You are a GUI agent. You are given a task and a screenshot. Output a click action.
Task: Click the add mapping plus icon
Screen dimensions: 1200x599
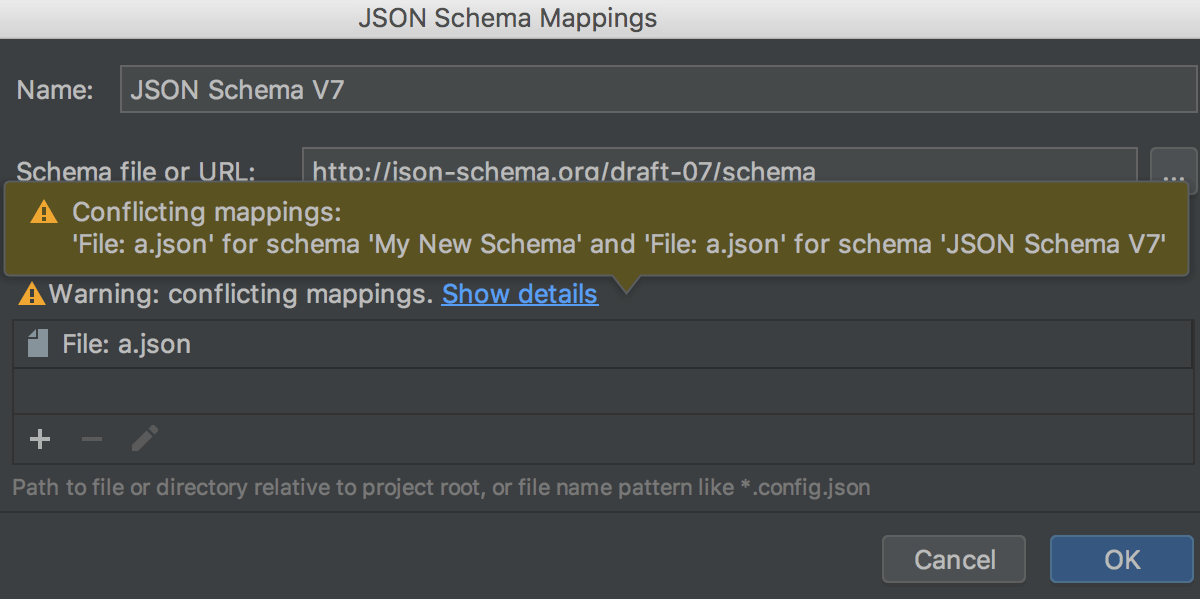(x=40, y=439)
